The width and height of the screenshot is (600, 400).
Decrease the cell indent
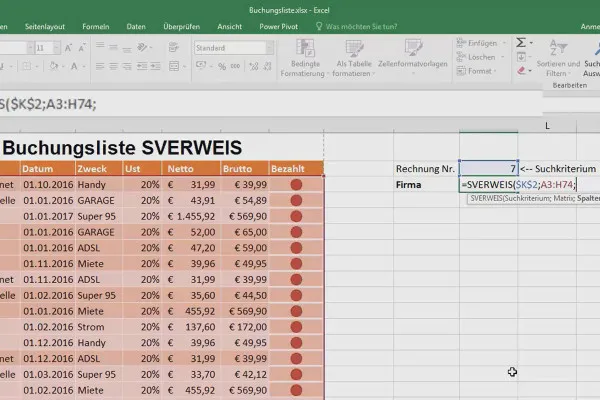point(142,66)
